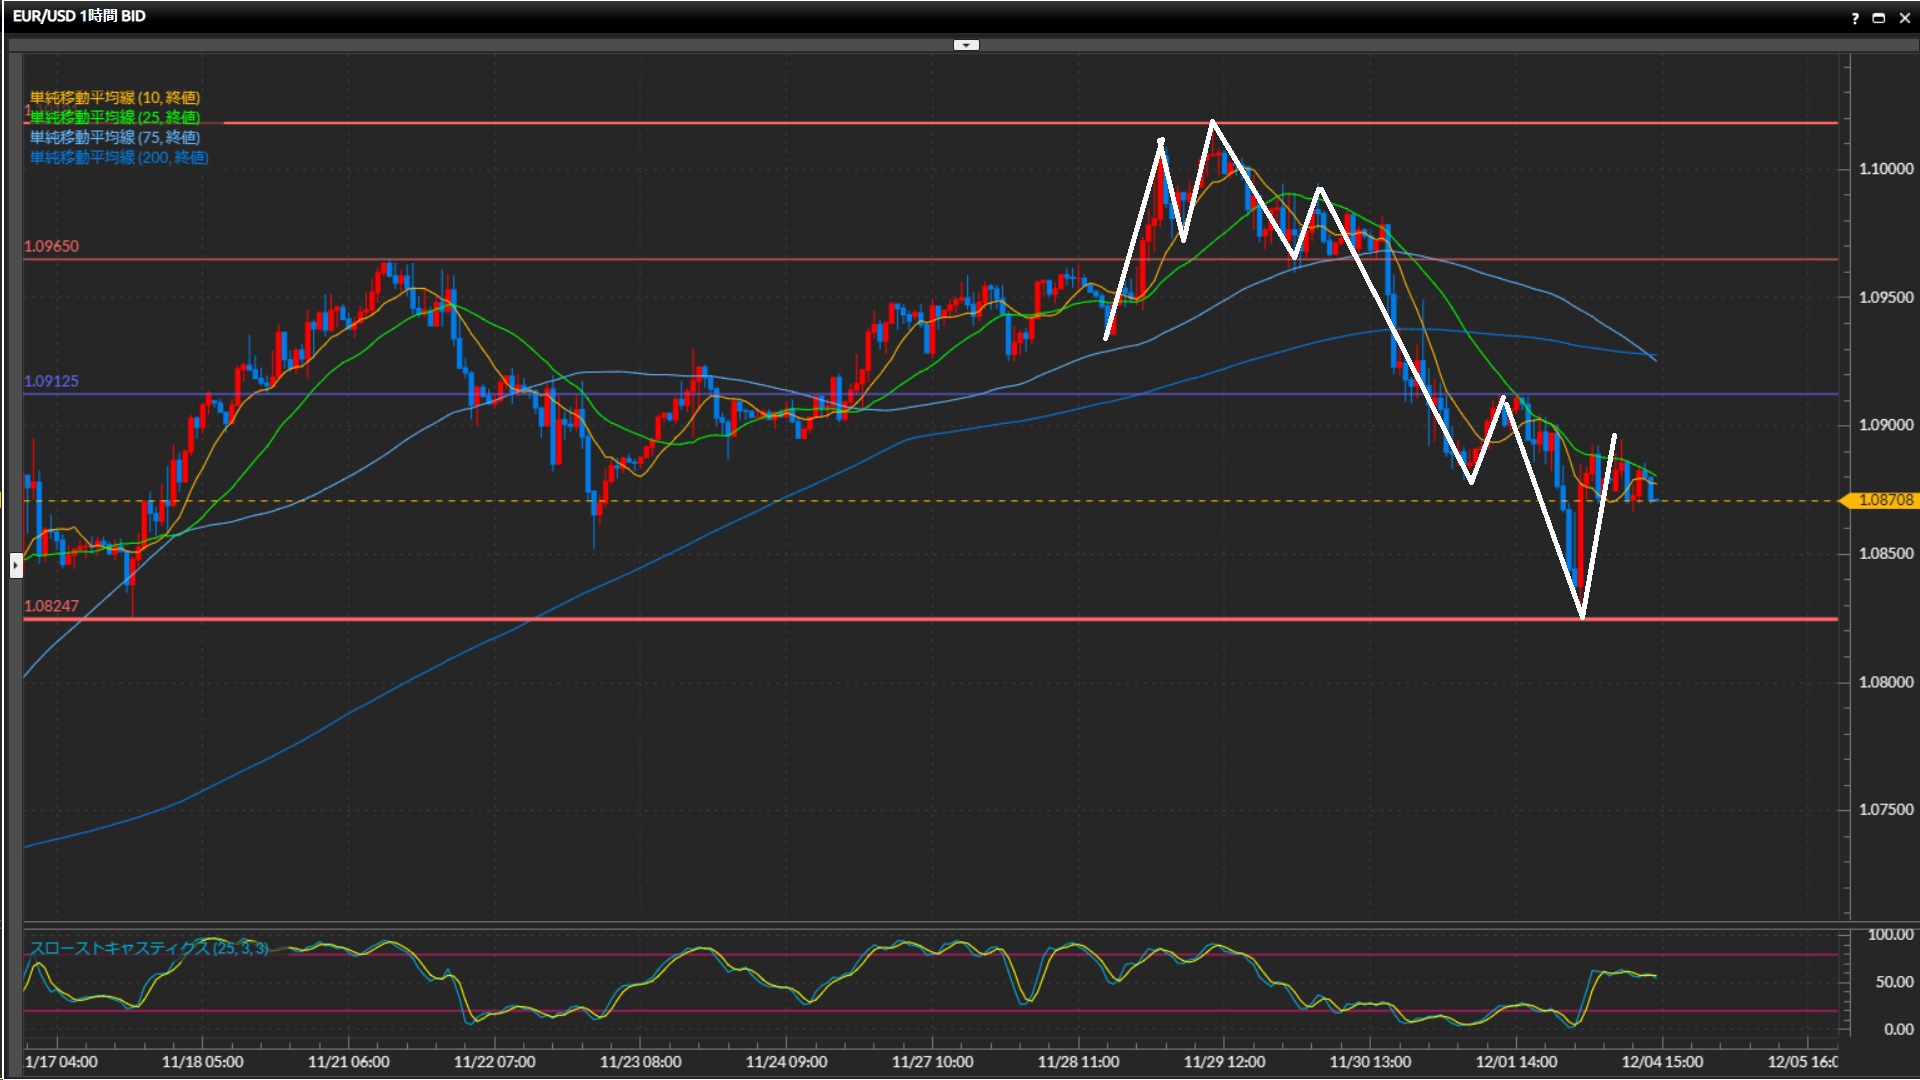Select the SMA (200, 終値) indicator label
The image size is (1920, 1080).
(x=119, y=157)
